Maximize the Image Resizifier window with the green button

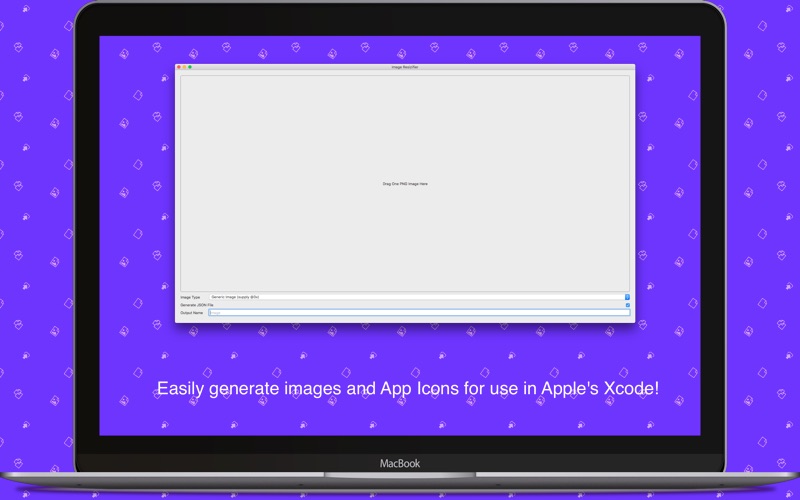click(190, 67)
